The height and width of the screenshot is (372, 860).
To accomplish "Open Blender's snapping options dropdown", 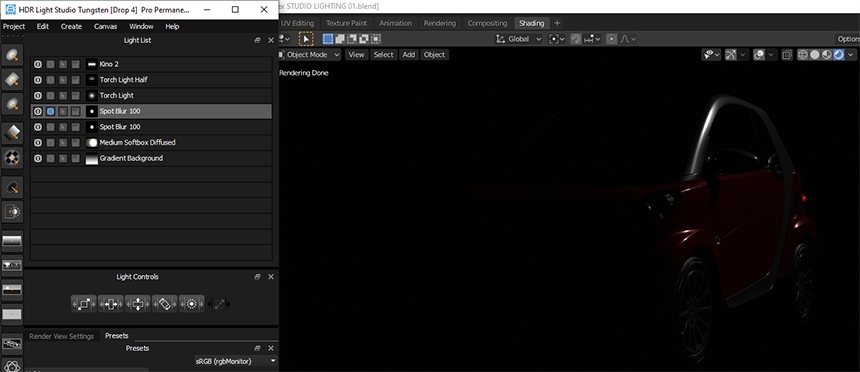I will pos(593,39).
